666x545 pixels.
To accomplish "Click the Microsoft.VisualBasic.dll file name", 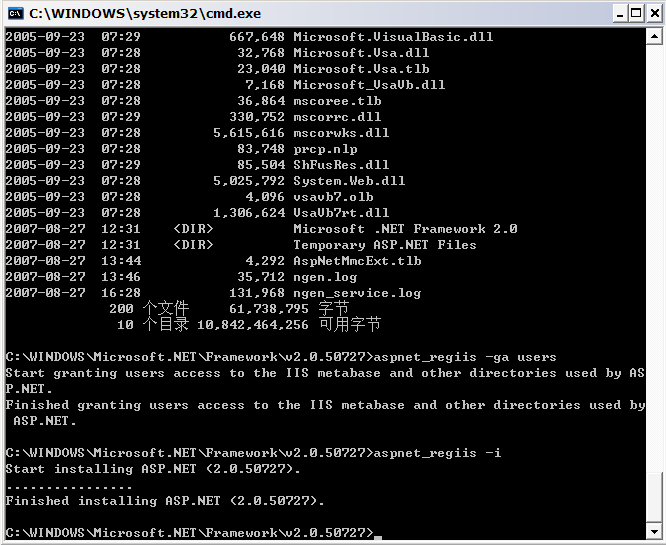I will 393,37.
